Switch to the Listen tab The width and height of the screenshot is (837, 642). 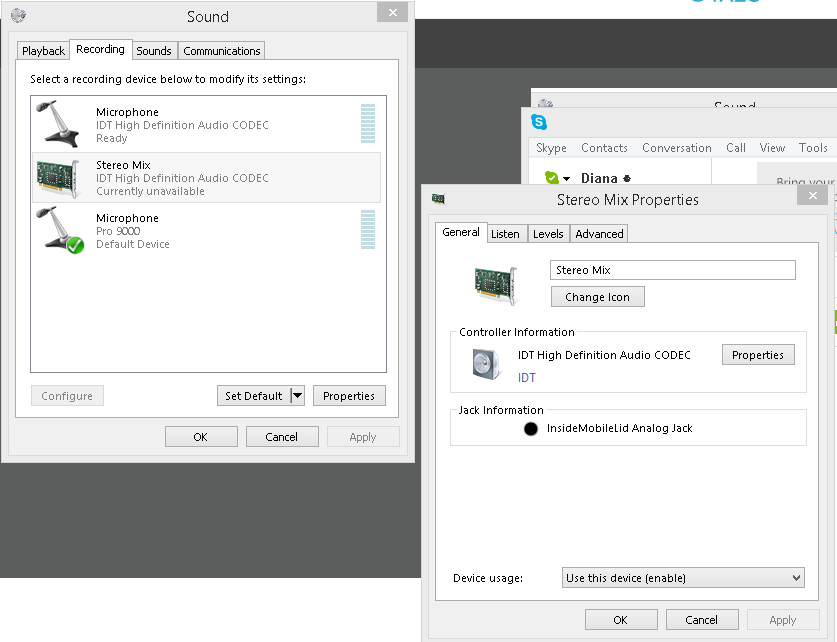coord(506,233)
